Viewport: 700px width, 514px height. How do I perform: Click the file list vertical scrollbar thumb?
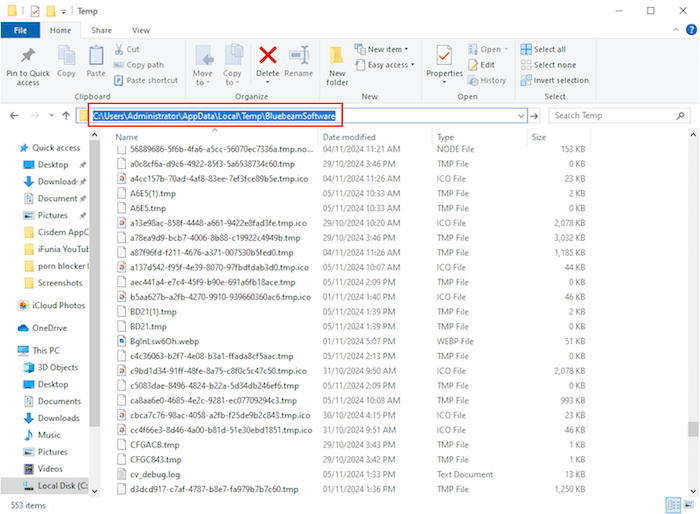pos(693,429)
